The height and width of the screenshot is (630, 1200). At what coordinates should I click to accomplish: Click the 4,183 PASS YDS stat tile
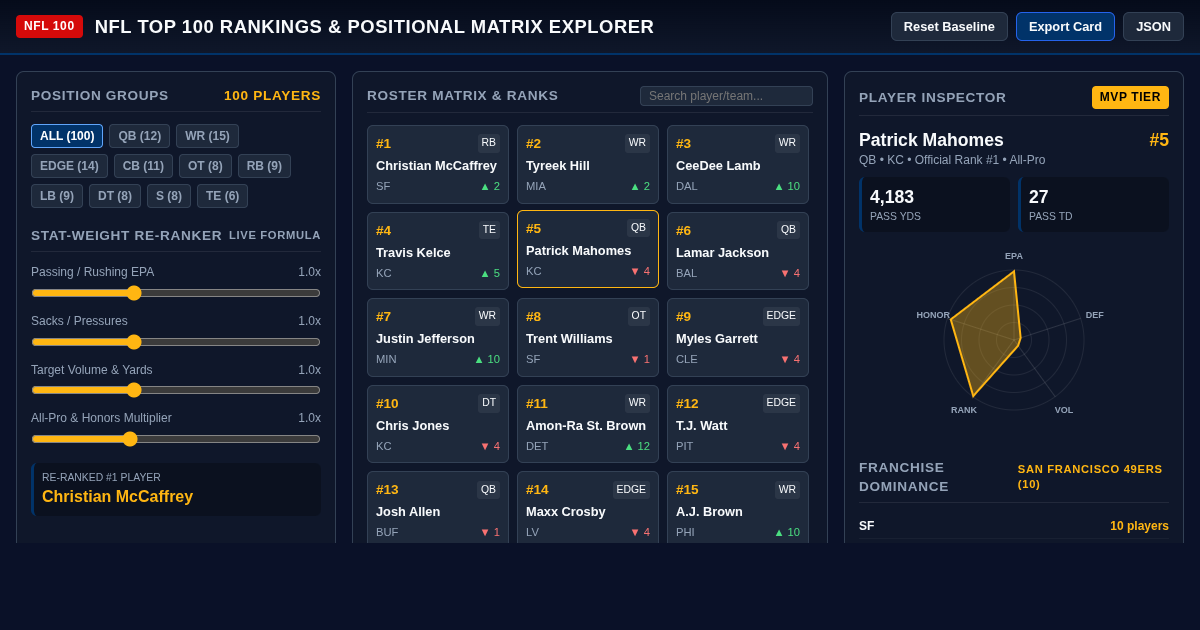[x=934, y=205]
